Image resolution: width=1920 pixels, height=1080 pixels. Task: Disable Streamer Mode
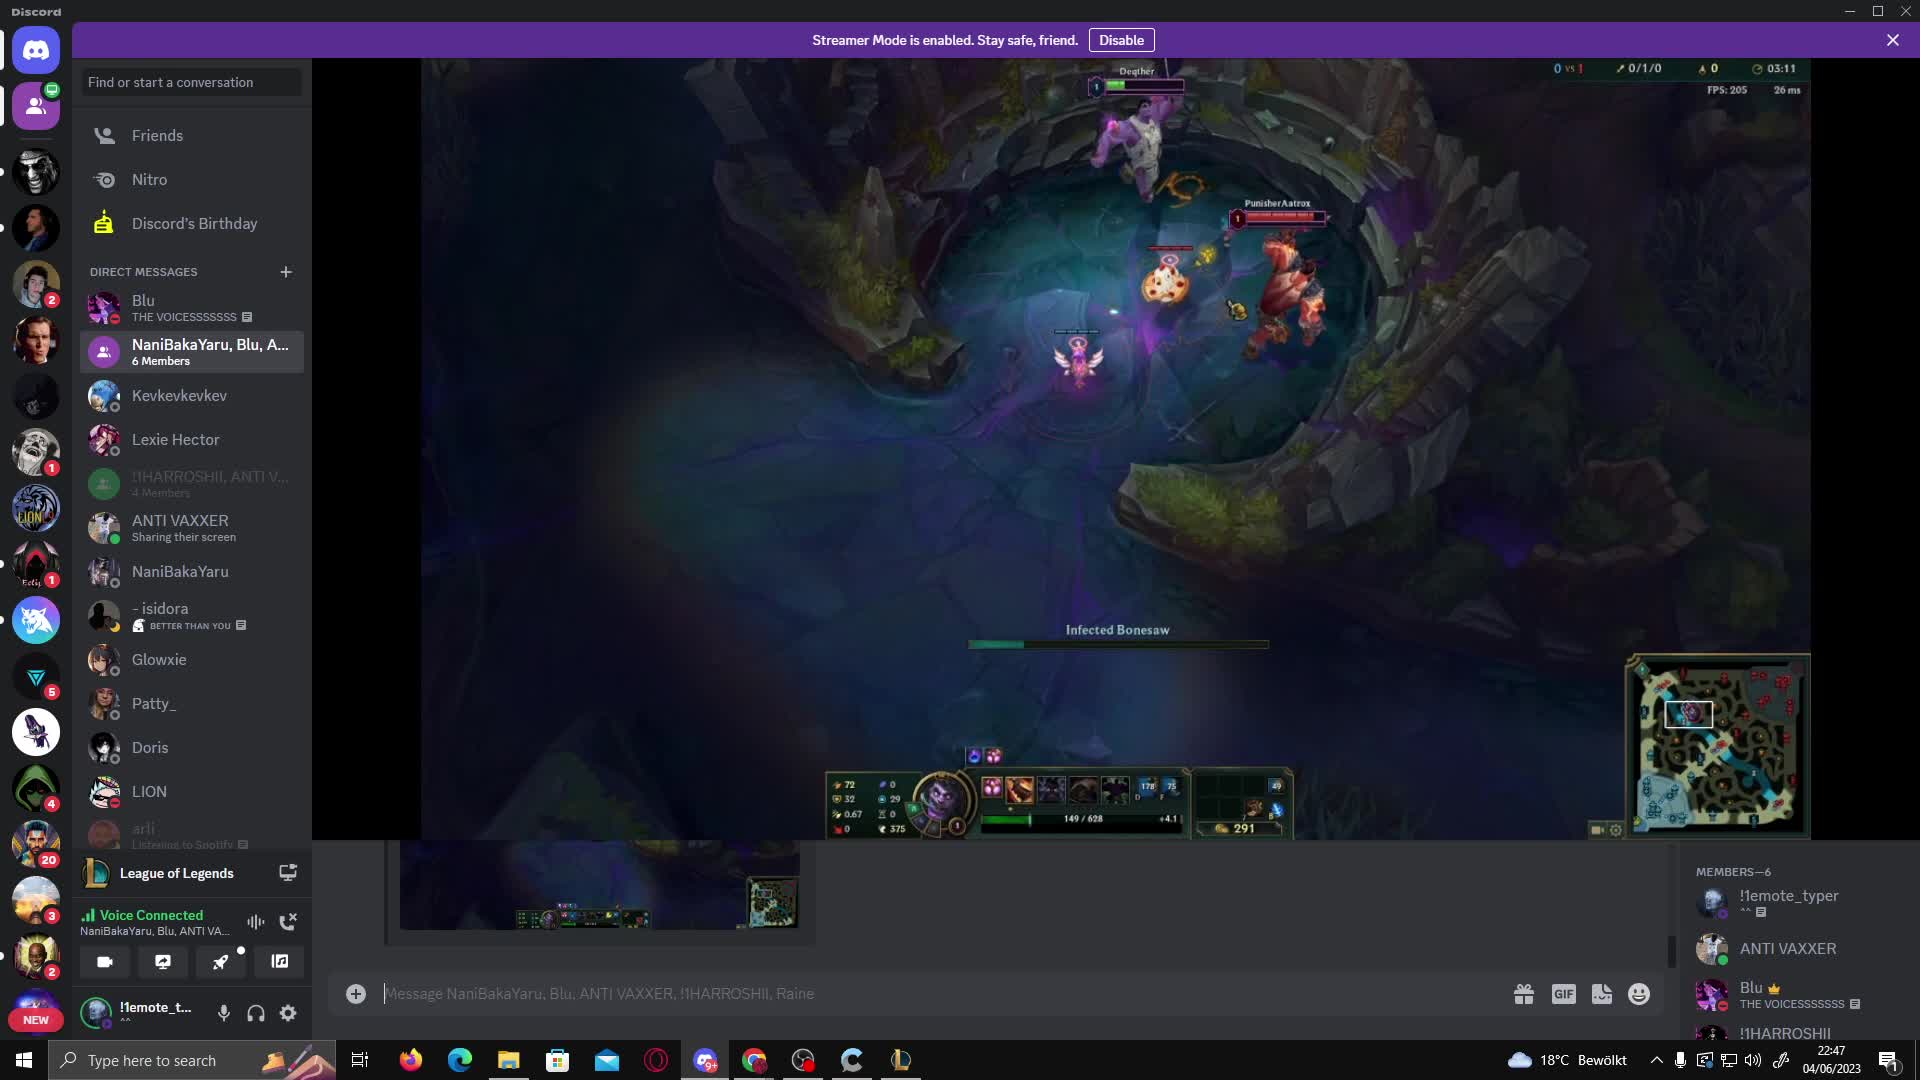click(x=1121, y=40)
